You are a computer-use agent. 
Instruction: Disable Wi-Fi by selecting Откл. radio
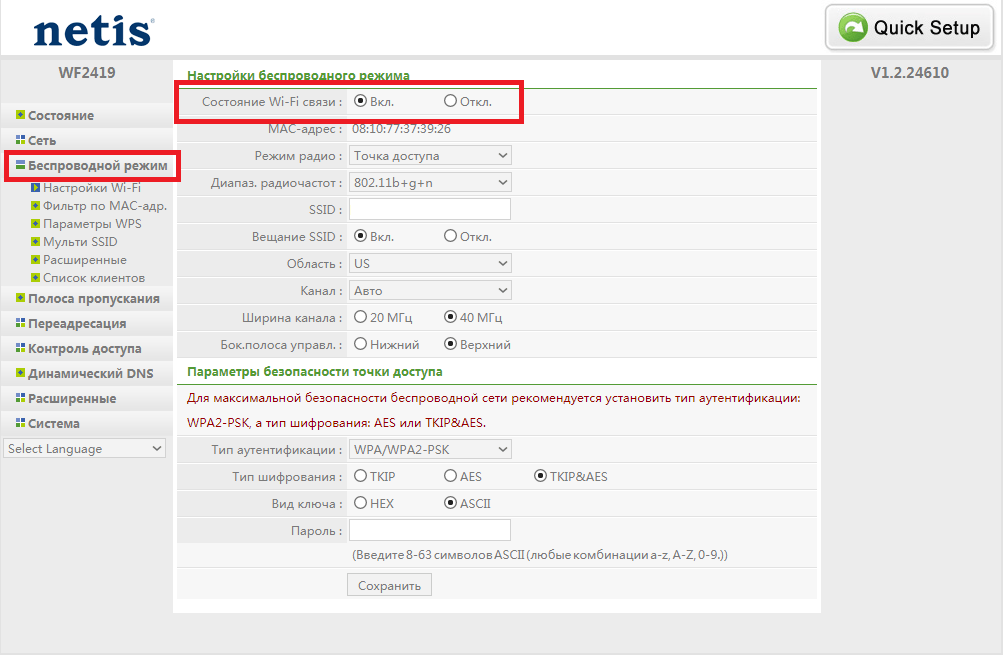tap(450, 101)
